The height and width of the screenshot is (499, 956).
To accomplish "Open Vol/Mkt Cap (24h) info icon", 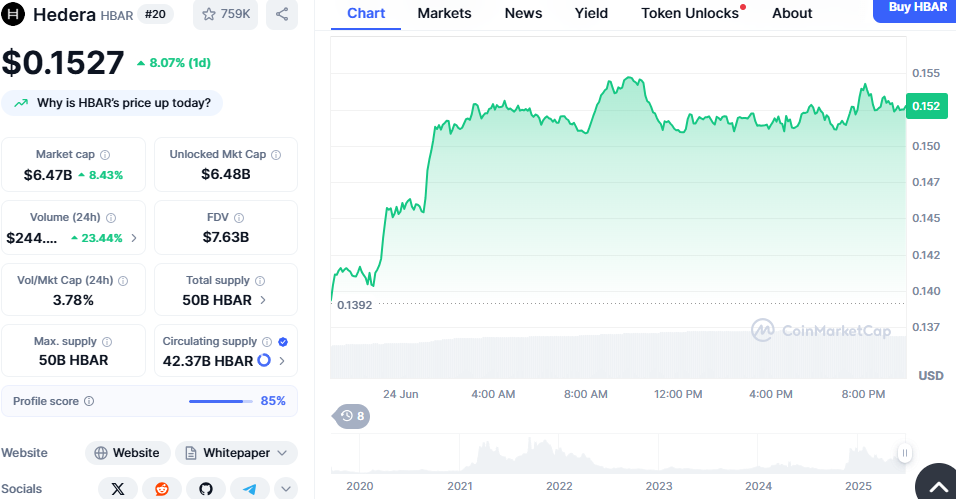I will click(123, 281).
